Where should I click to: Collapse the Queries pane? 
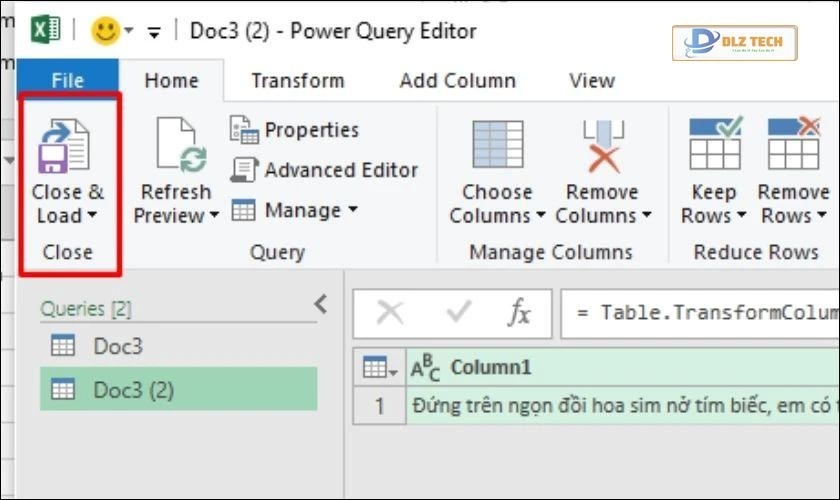(x=321, y=305)
